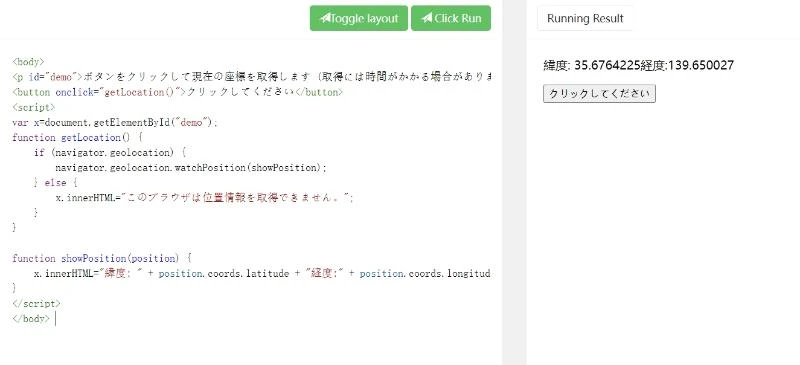Open the Running Result tab
The width and height of the screenshot is (800, 365).
(x=585, y=18)
